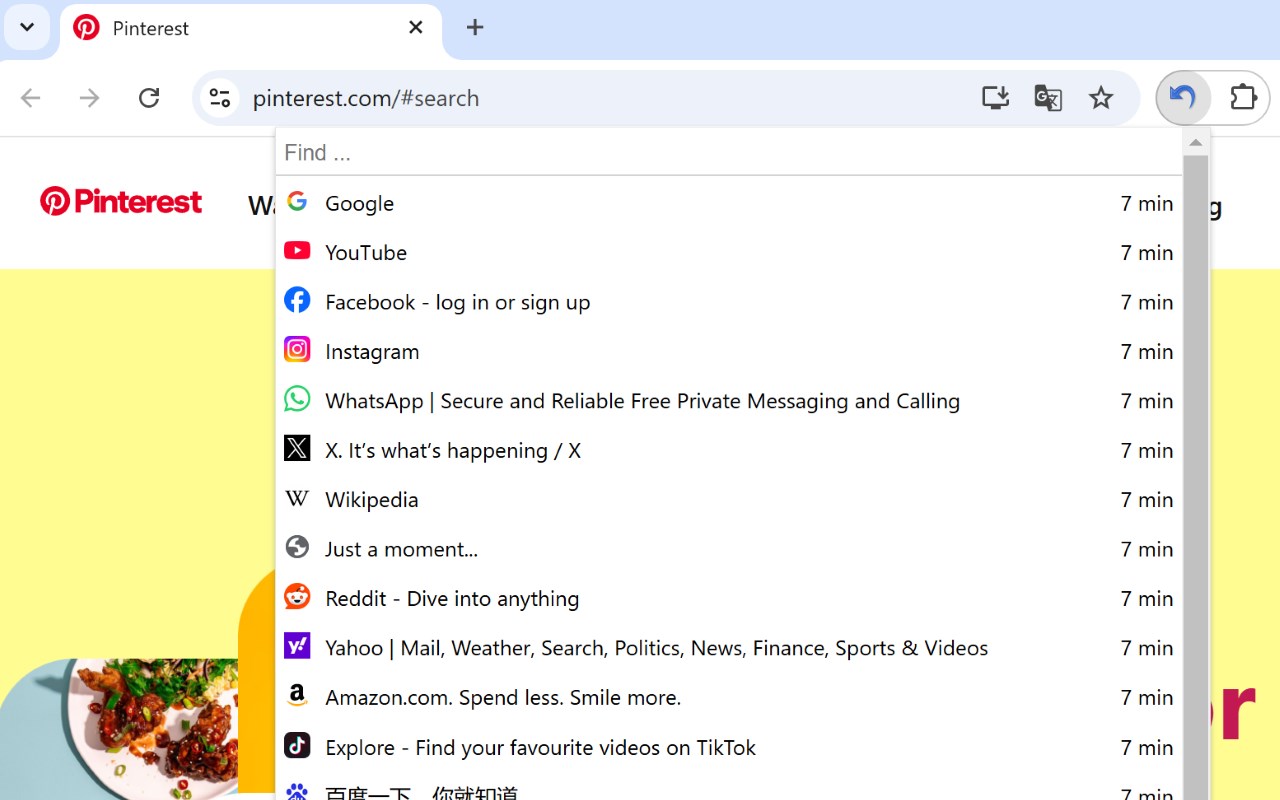
Task: Click the install app icon in address bar
Action: point(995,98)
